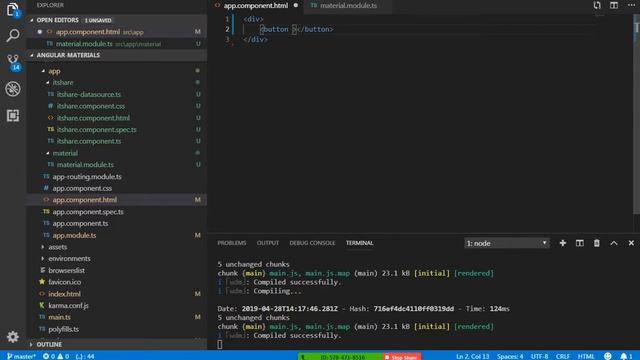Kill the terminal with trash icon
Screen dimensions: 640x360
(596, 243)
